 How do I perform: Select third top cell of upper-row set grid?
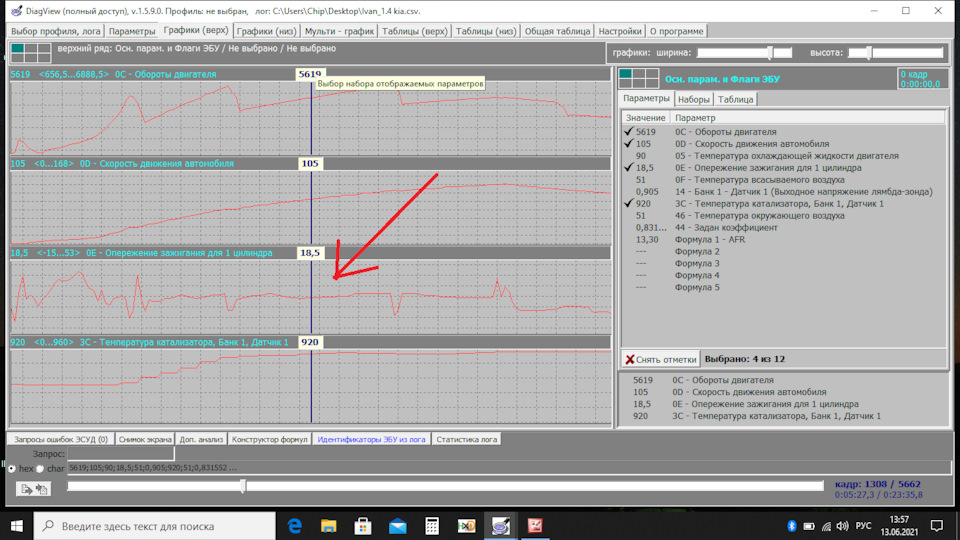coord(43,48)
